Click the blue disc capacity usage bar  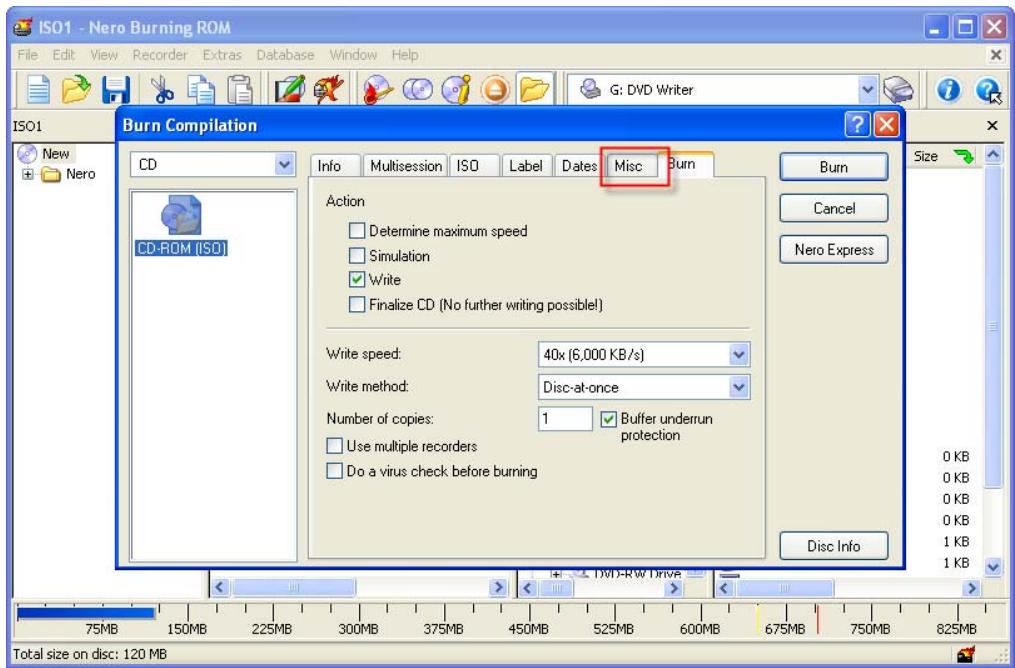pos(86,613)
